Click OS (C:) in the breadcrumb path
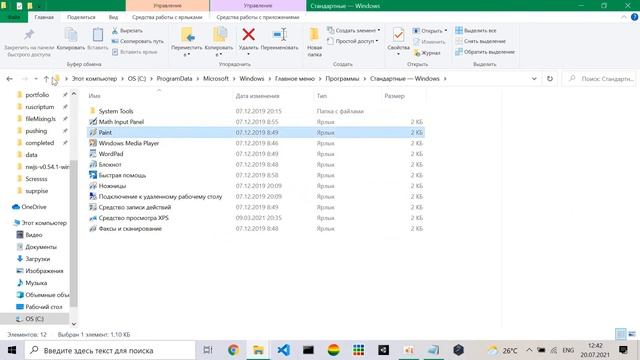This screenshot has height=360, width=640. pyautogui.click(x=137, y=79)
